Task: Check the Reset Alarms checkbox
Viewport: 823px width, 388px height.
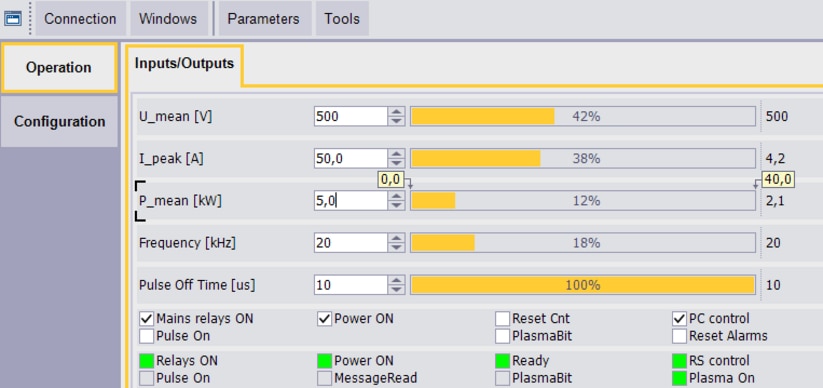Action: pos(680,335)
